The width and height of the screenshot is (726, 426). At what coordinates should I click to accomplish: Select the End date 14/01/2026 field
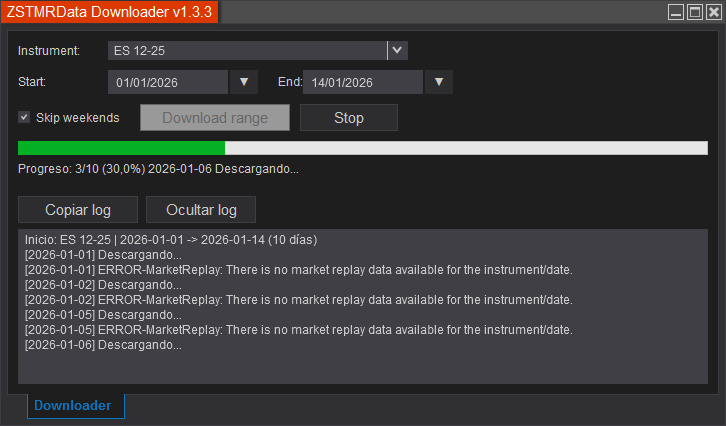coord(364,82)
